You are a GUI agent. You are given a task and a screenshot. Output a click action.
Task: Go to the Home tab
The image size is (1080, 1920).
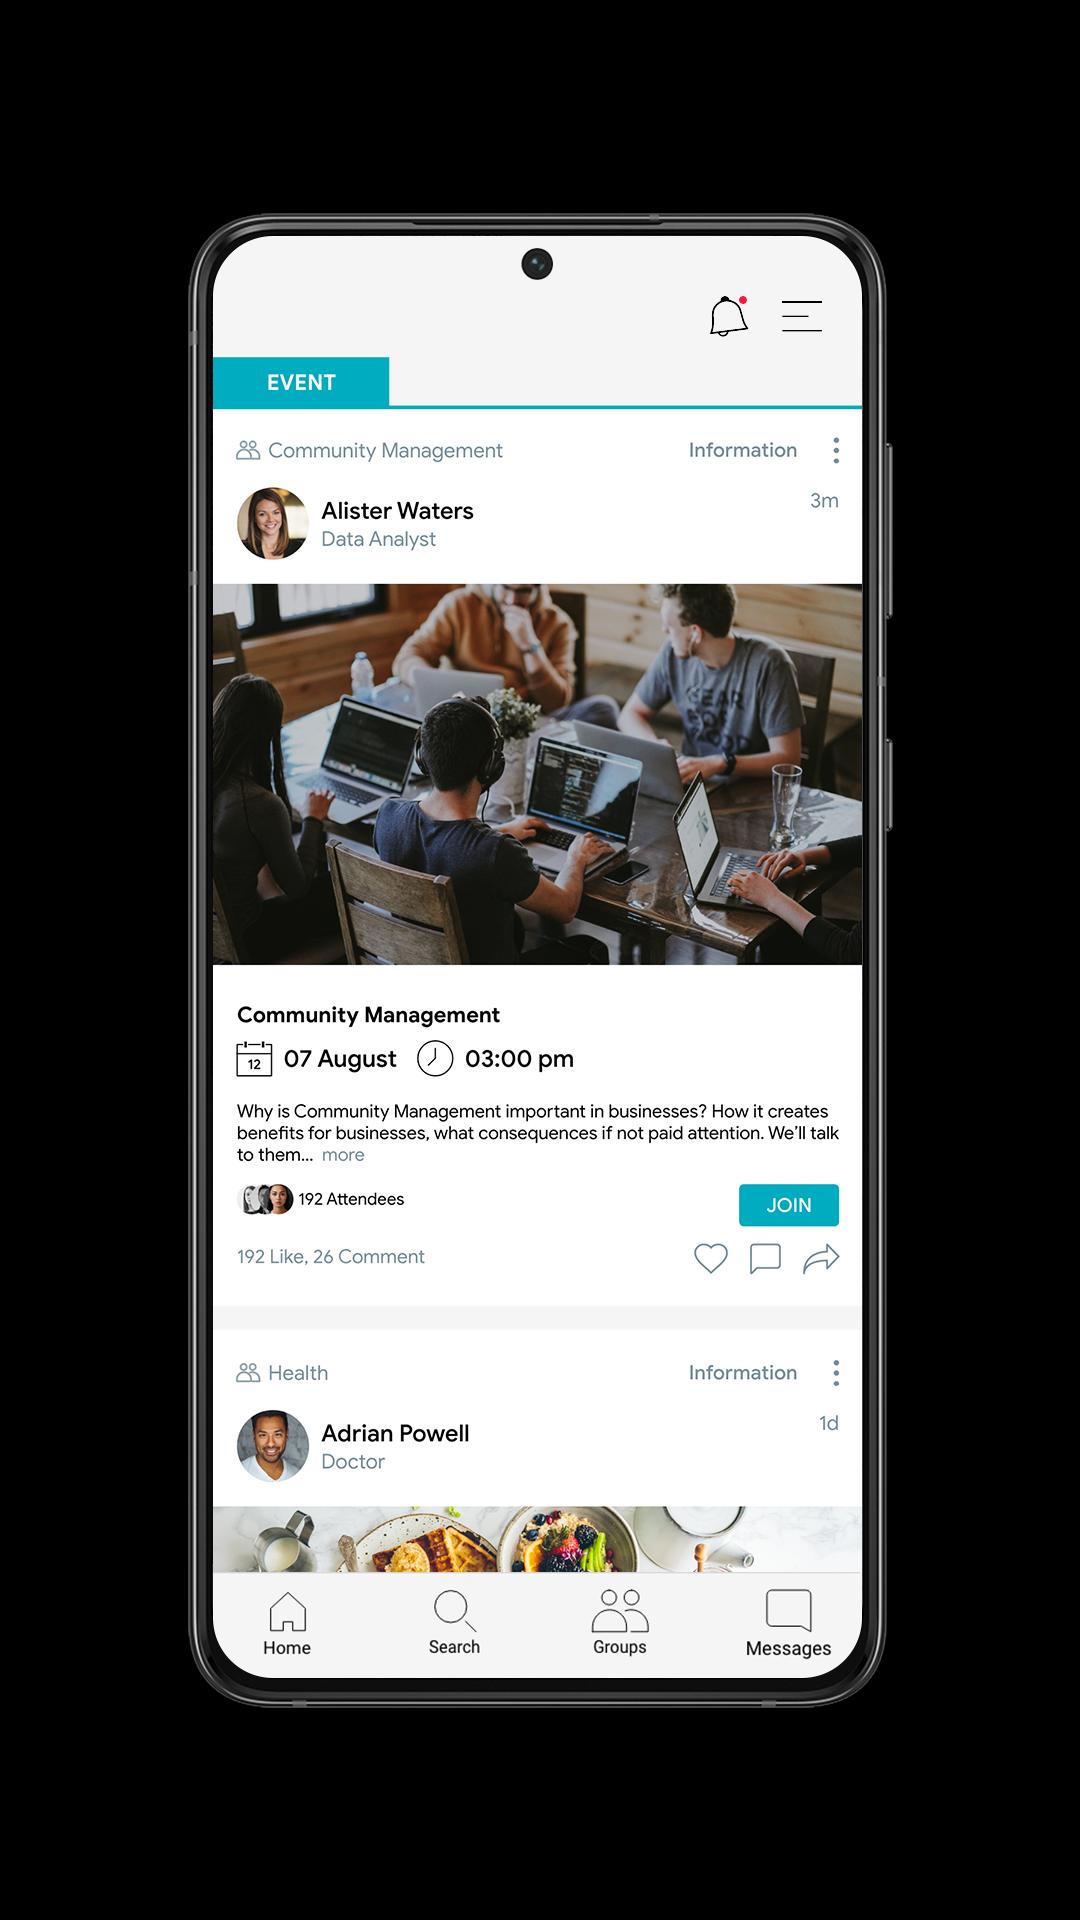287,1623
